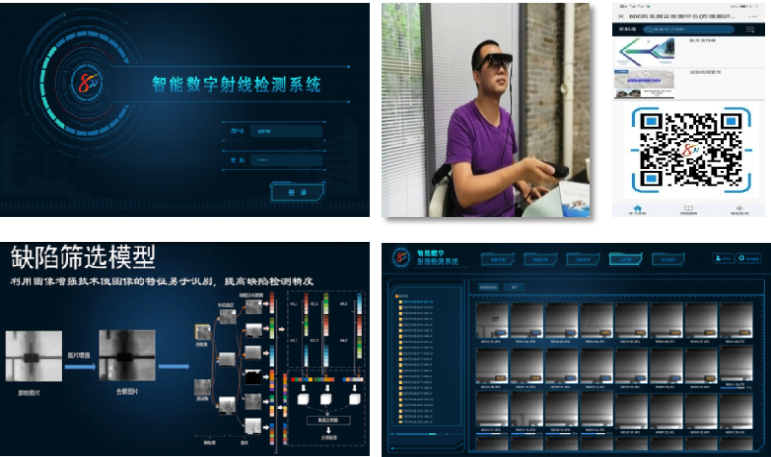Open the three-dot more menu on mobile page
Viewport: 771px width, 457px height.
(x=753, y=16)
